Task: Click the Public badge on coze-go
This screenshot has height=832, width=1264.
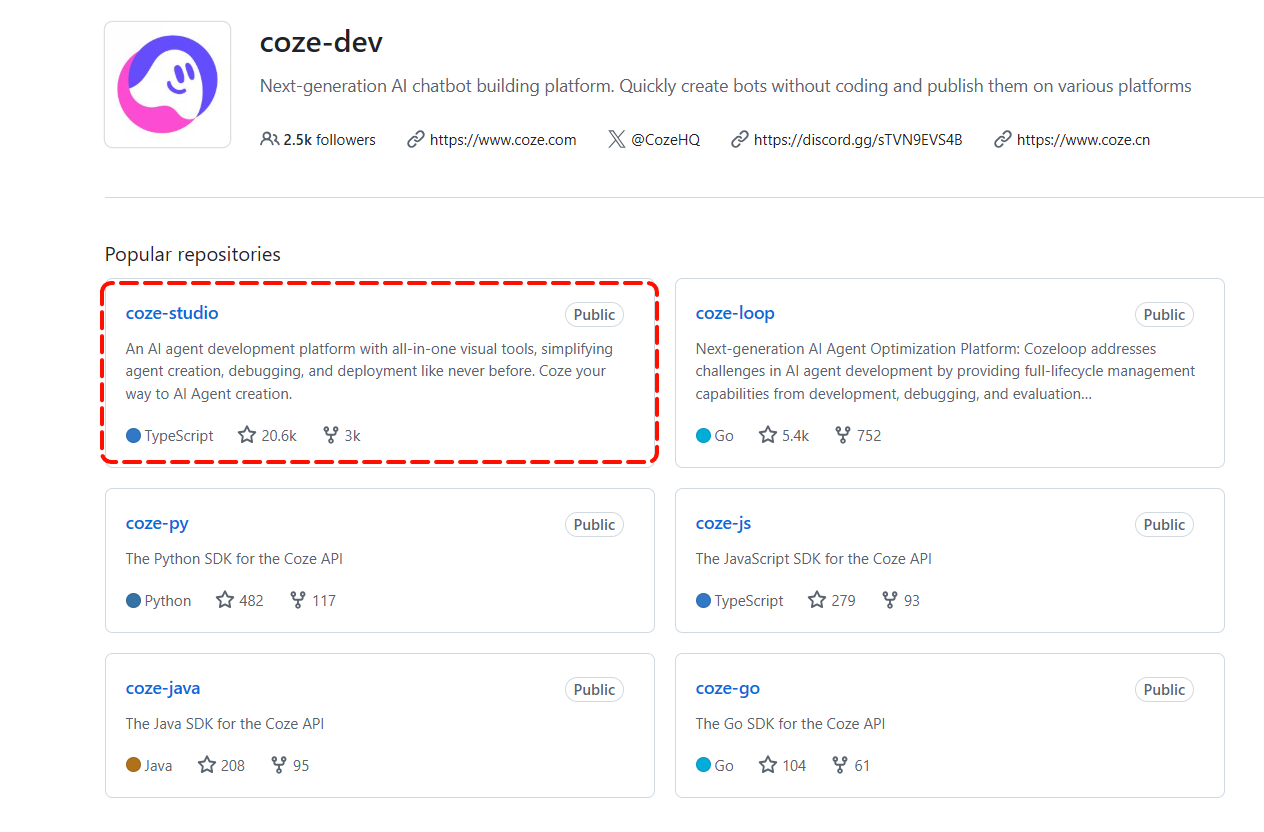Action: coord(1164,690)
